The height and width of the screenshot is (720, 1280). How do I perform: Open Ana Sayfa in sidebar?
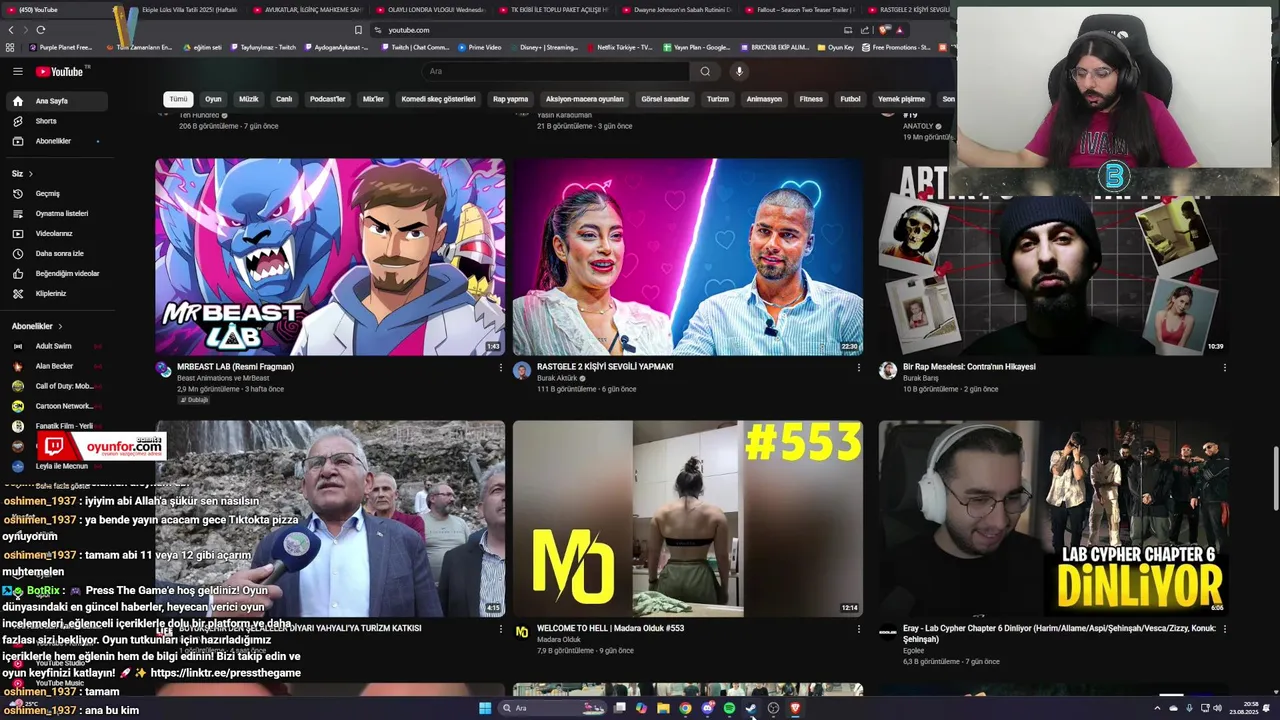55,101
